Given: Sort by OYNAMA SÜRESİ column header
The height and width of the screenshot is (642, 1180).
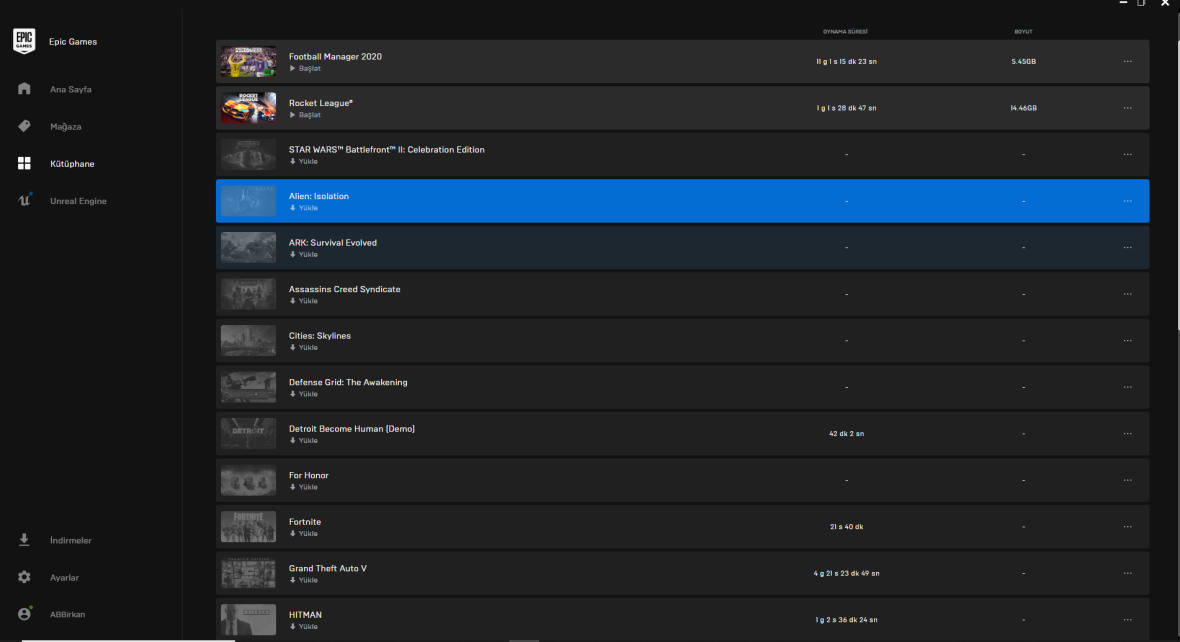Looking at the screenshot, I should click(x=845, y=32).
